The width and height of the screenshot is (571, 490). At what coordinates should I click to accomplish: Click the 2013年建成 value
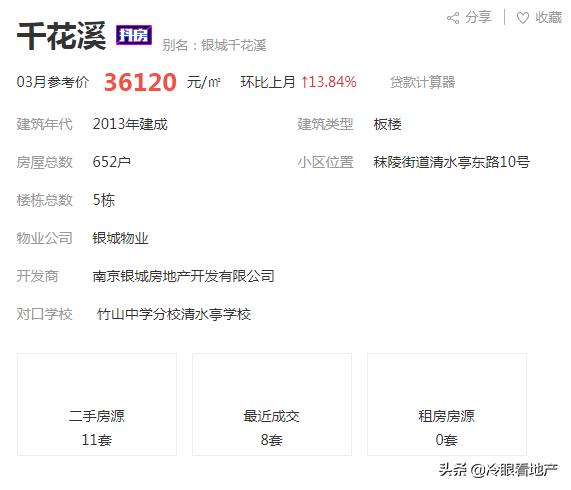tap(130, 124)
